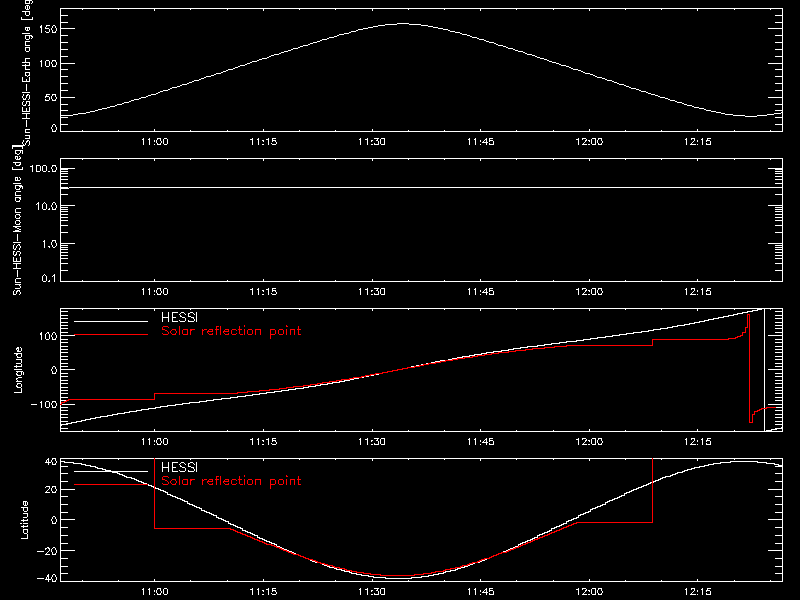The height and width of the screenshot is (600, 800).
Task: Click the 100.0 tick on Moon angle axis
Action: [44, 169]
